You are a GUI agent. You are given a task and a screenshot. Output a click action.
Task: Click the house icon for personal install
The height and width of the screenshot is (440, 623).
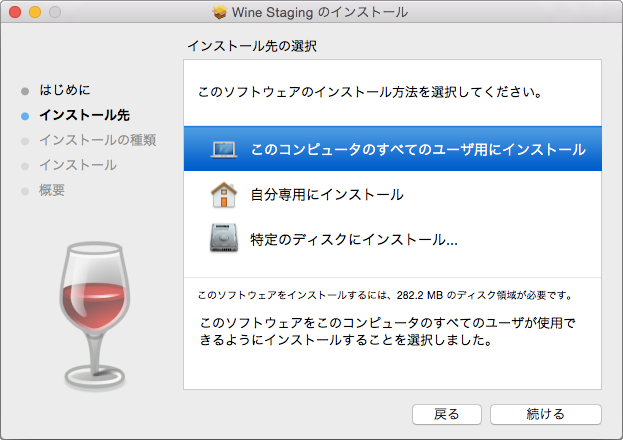[x=224, y=195]
